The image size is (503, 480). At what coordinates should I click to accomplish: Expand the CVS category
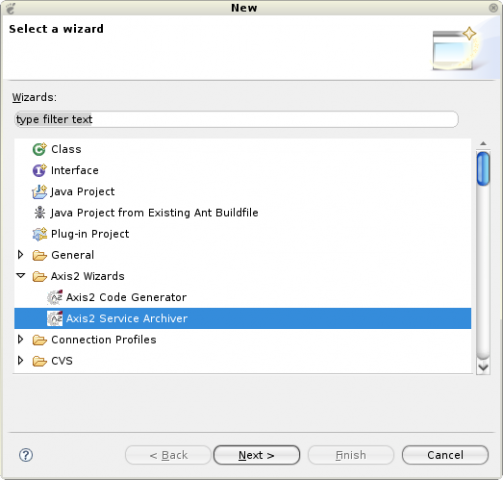pos(20,360)
